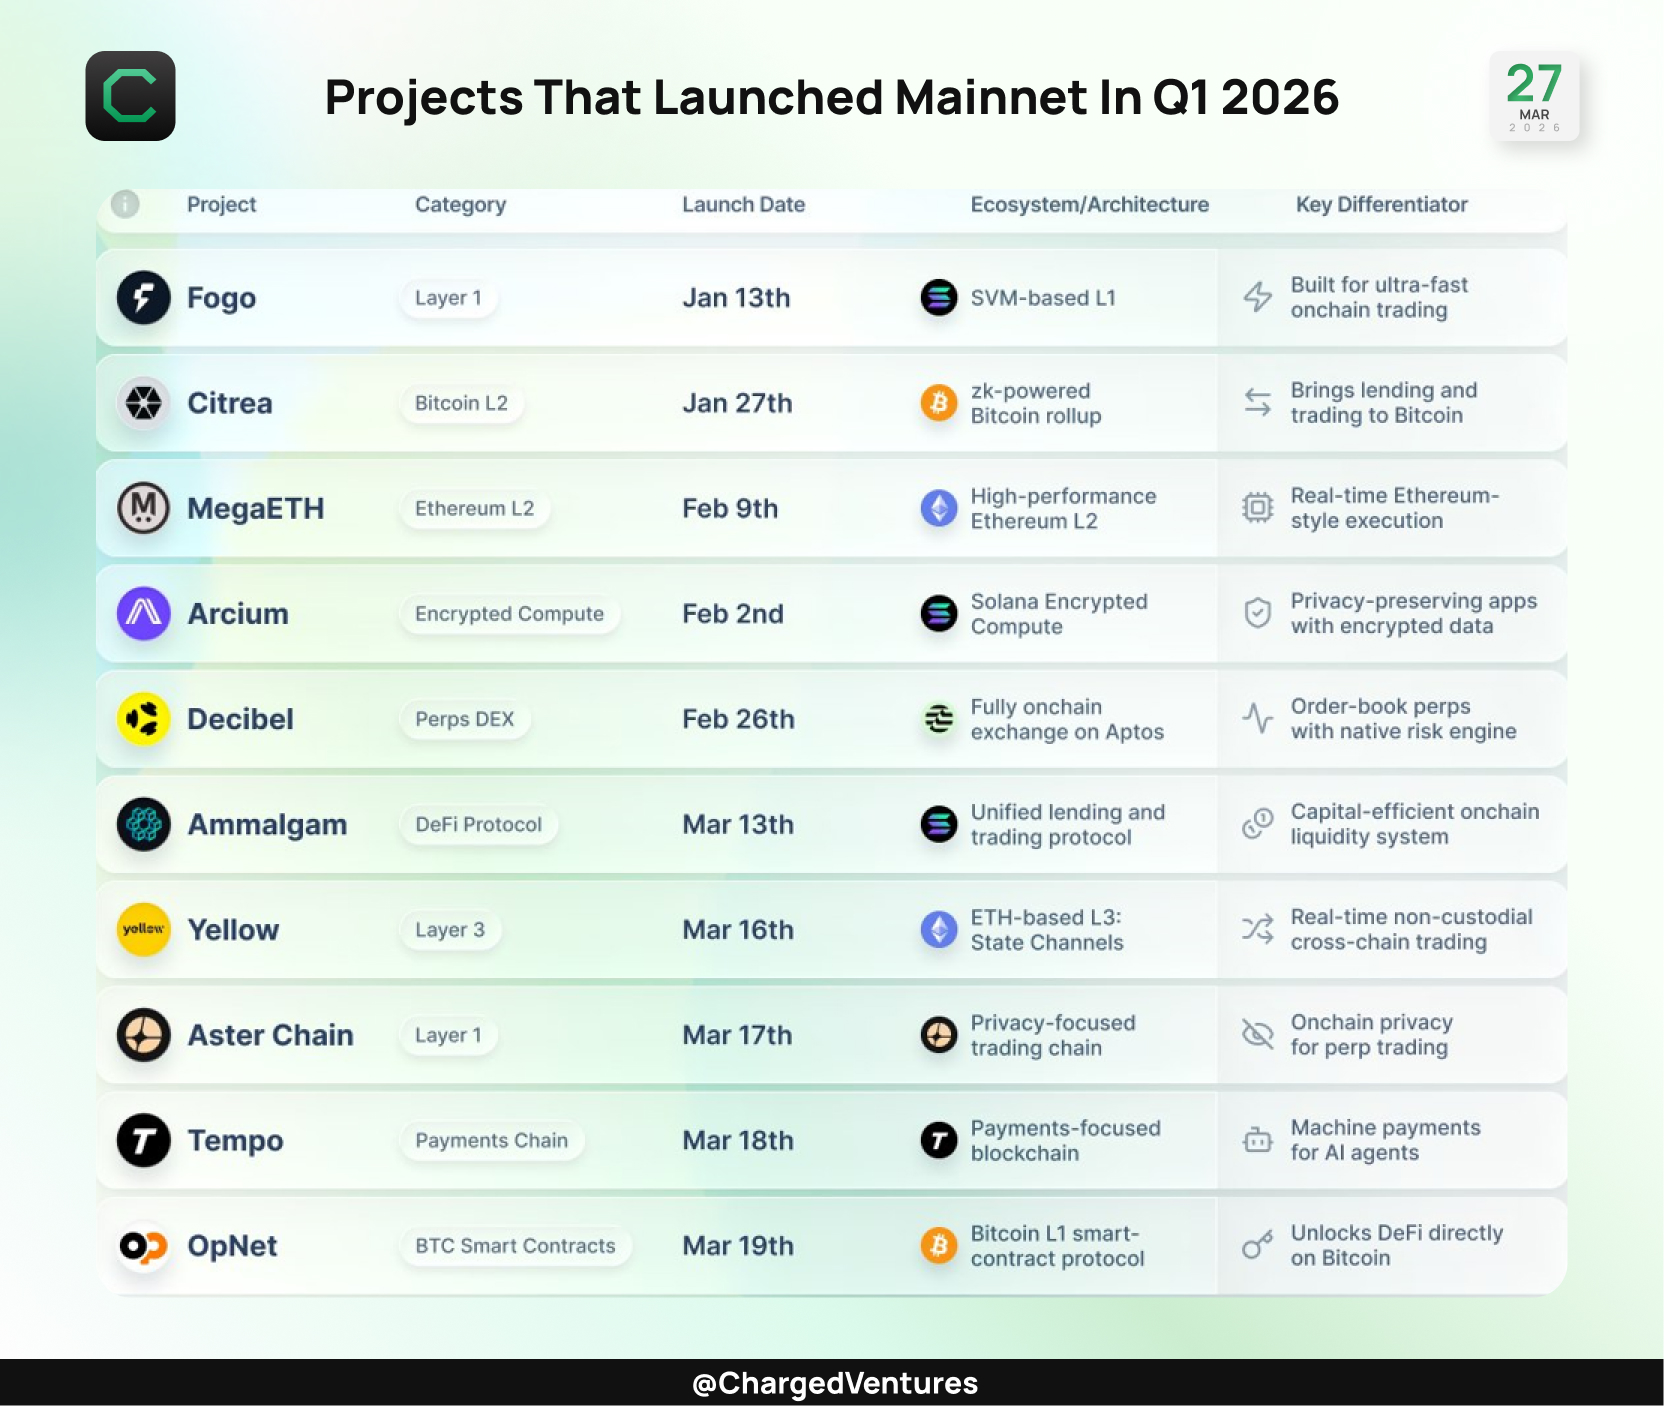Viewport: 1664px width, 1406px height.
Task: Click the Bitcoin icon in the OpNet row
Action: 939,1246
